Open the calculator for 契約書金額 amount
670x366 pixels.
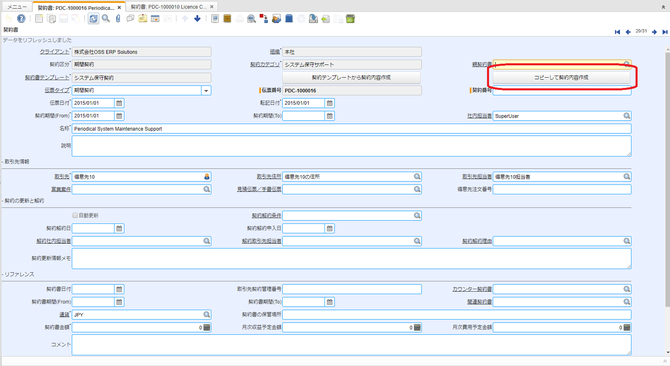[x=207, y=328]
